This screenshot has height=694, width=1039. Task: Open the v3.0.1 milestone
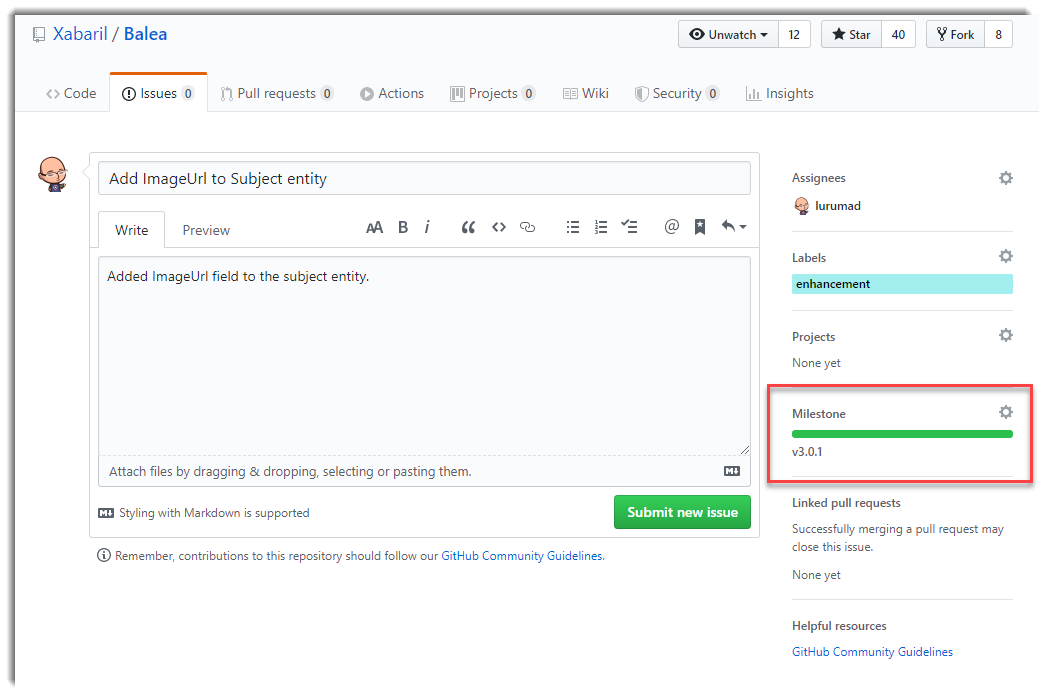pyautogui.click(x=807, y=452)
